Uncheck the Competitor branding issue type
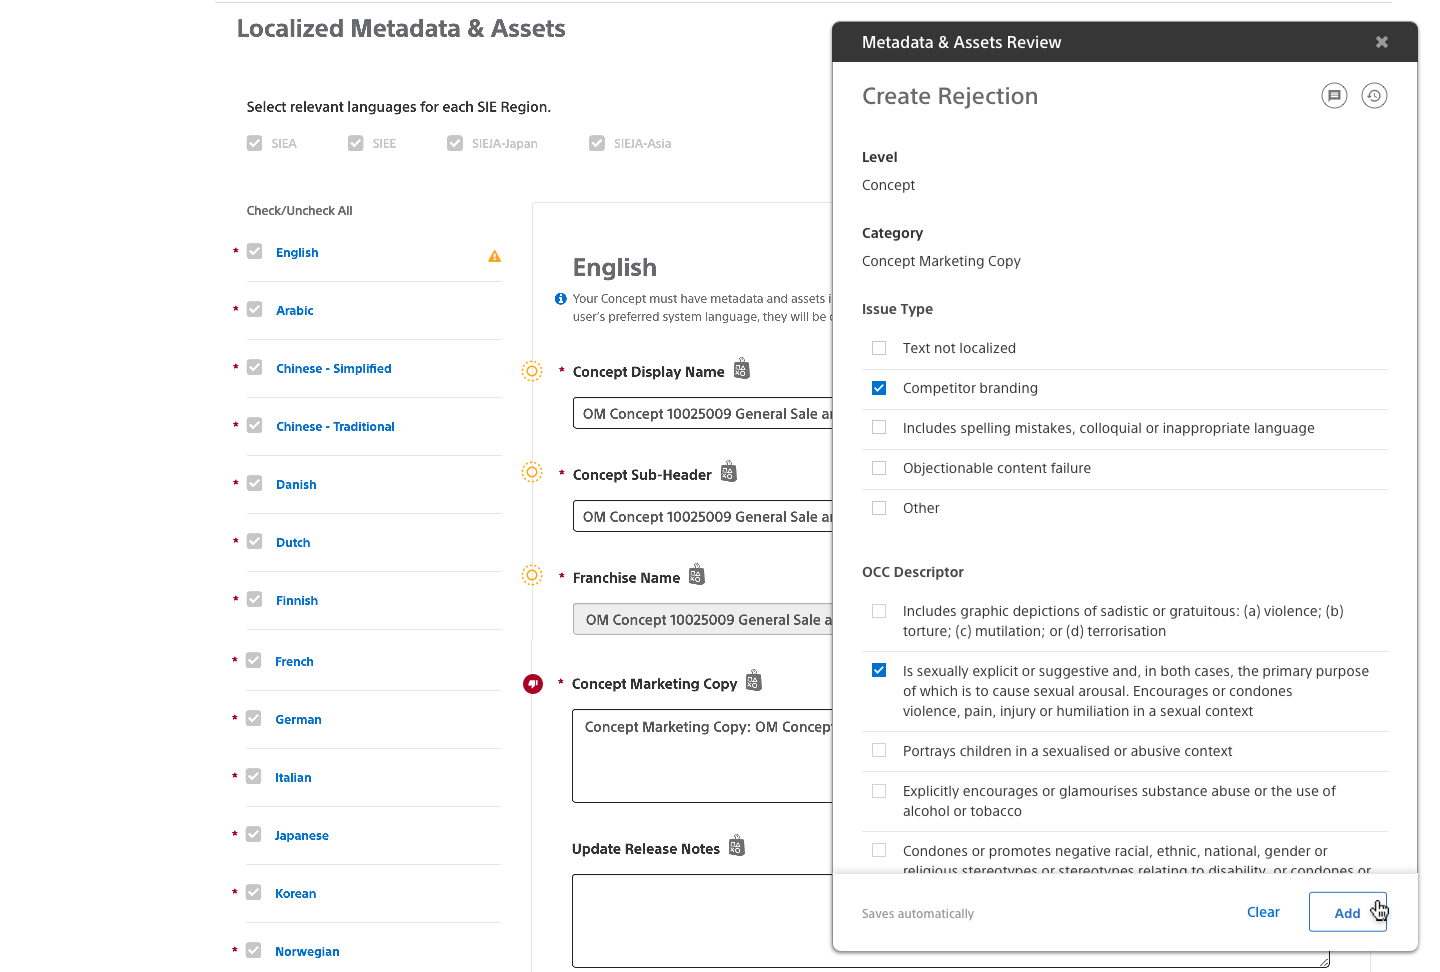 (x=879, y=388)
